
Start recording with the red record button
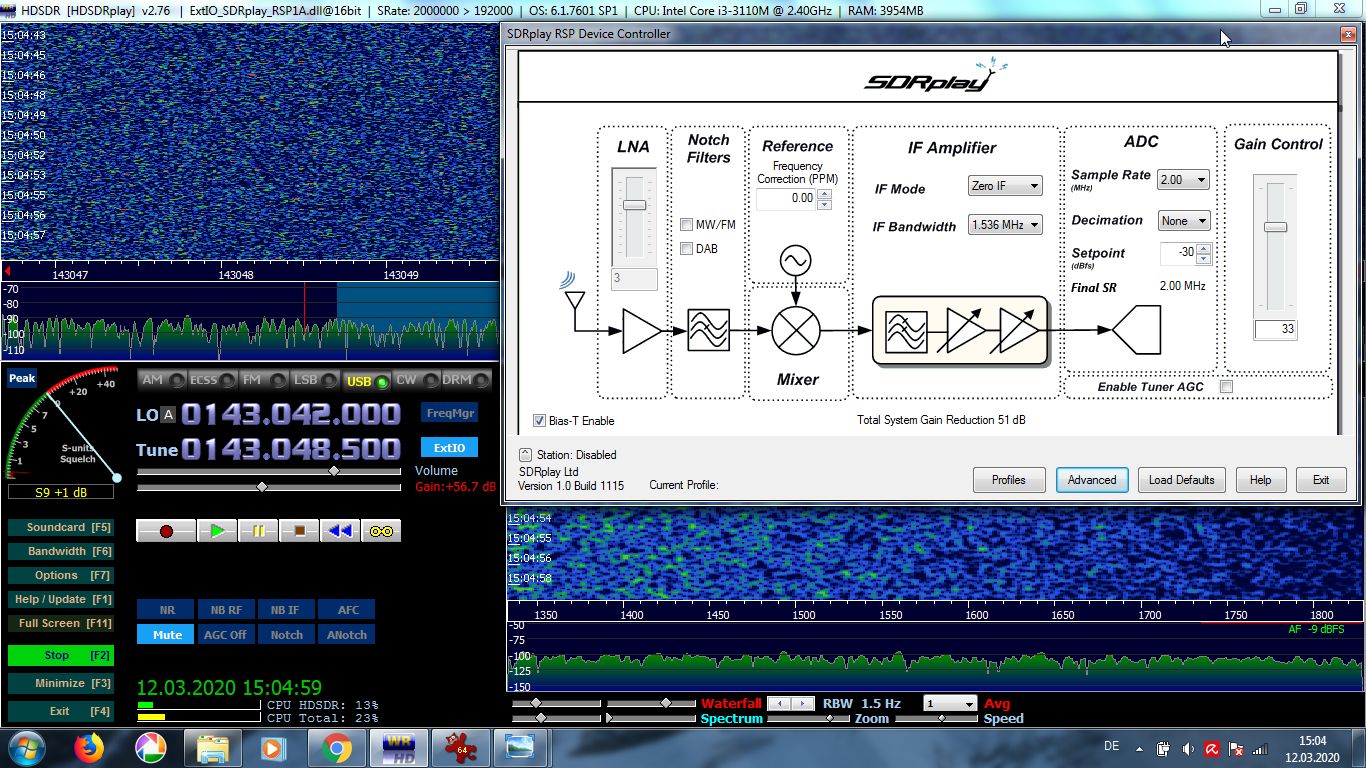[x=166, y=531]
